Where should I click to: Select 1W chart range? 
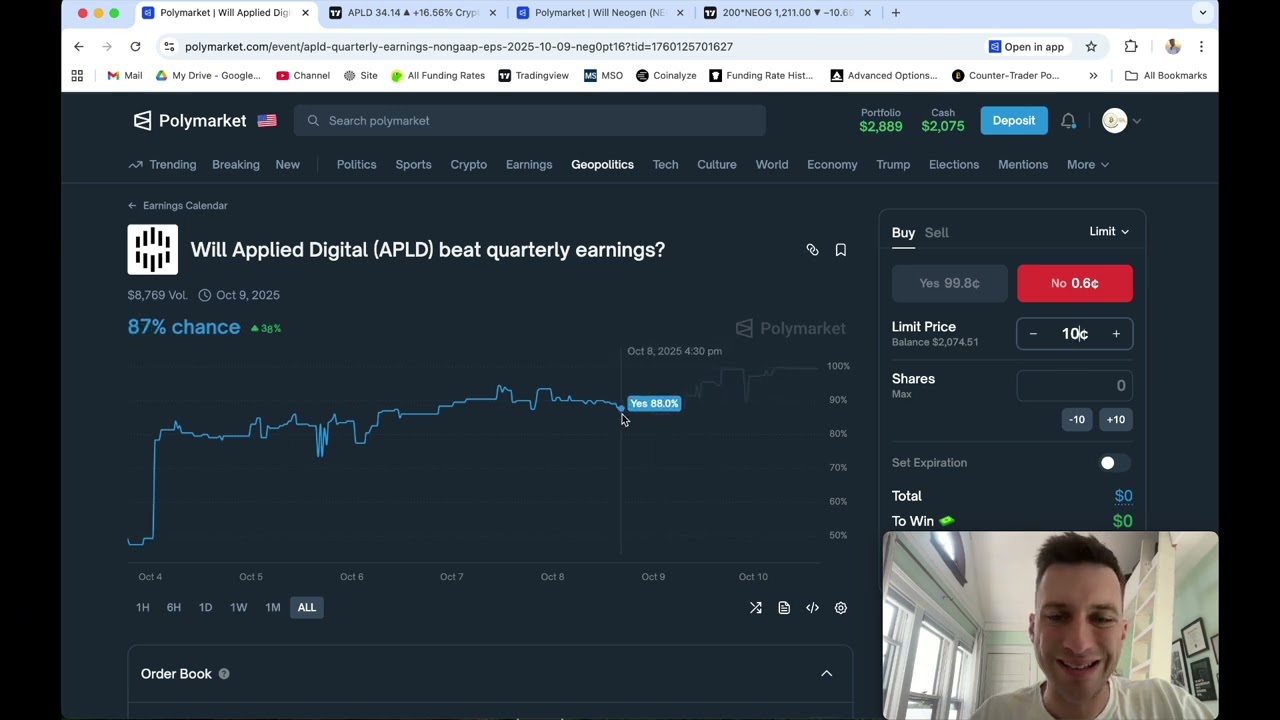[x=238, y=608]
